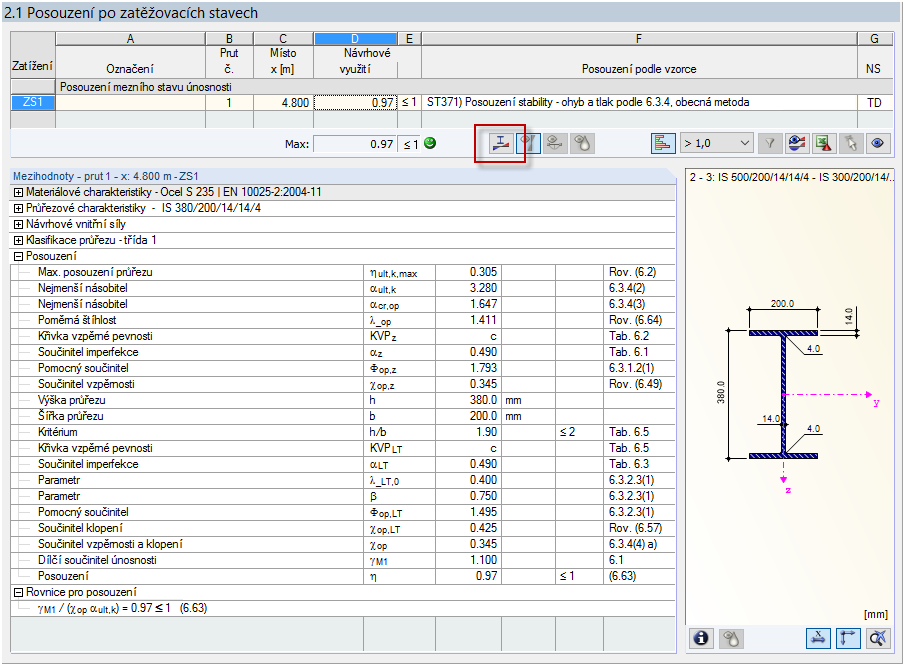Toggle the colored result bars icon

click(x=663, y=143)
